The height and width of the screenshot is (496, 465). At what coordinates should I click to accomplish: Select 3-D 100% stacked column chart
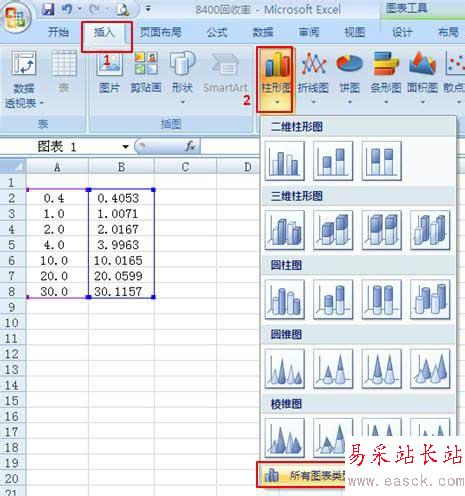(382, 230)
